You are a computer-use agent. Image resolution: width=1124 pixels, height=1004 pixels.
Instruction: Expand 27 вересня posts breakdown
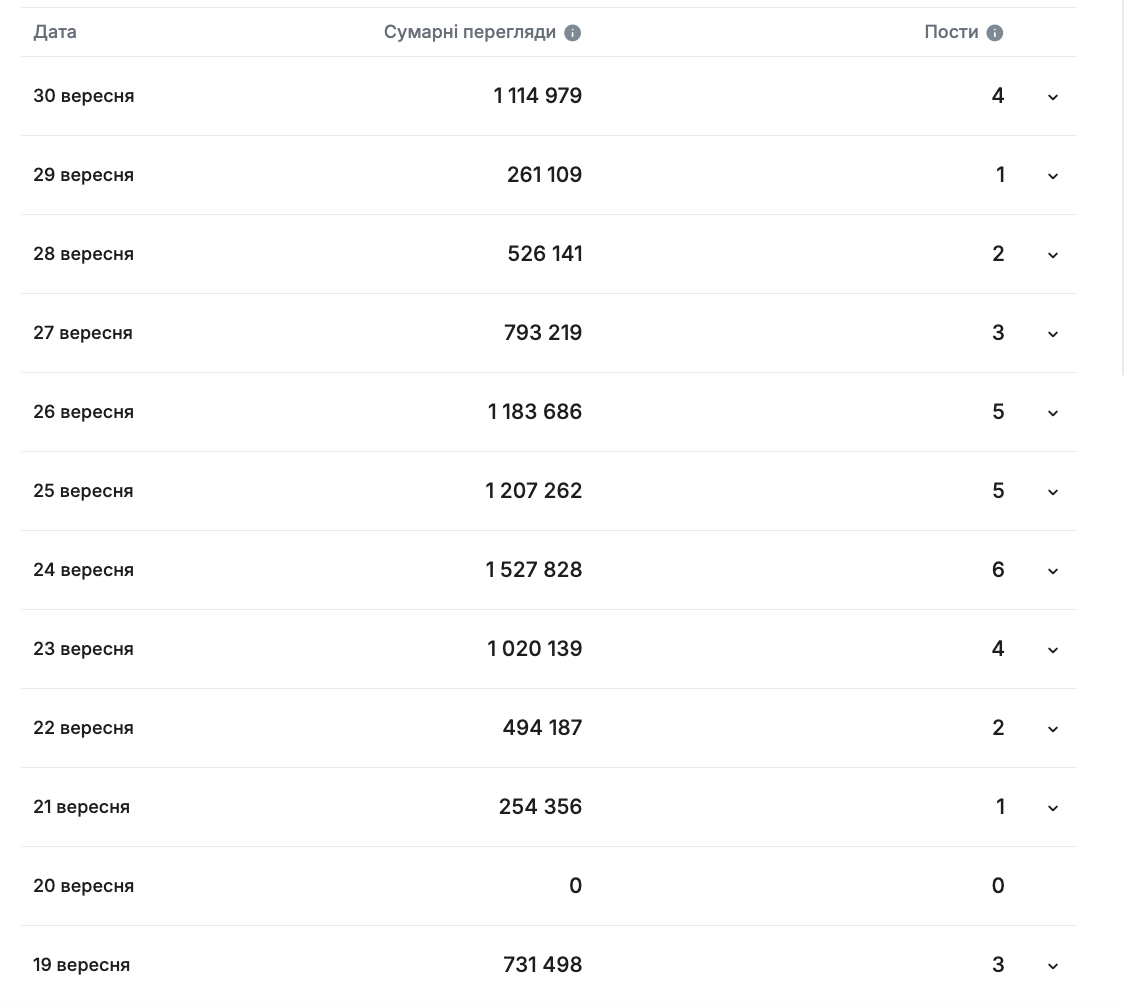[x=1052, y=334]
